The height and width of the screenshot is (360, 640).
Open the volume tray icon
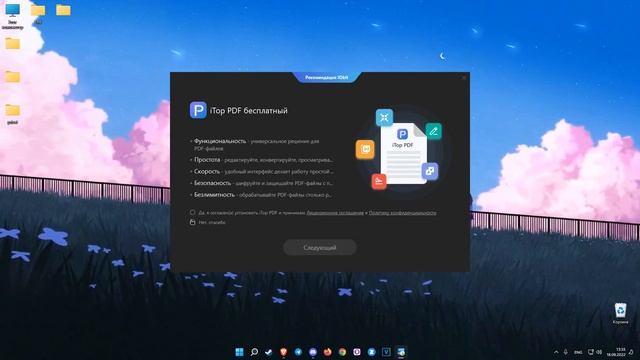[599, 352]
